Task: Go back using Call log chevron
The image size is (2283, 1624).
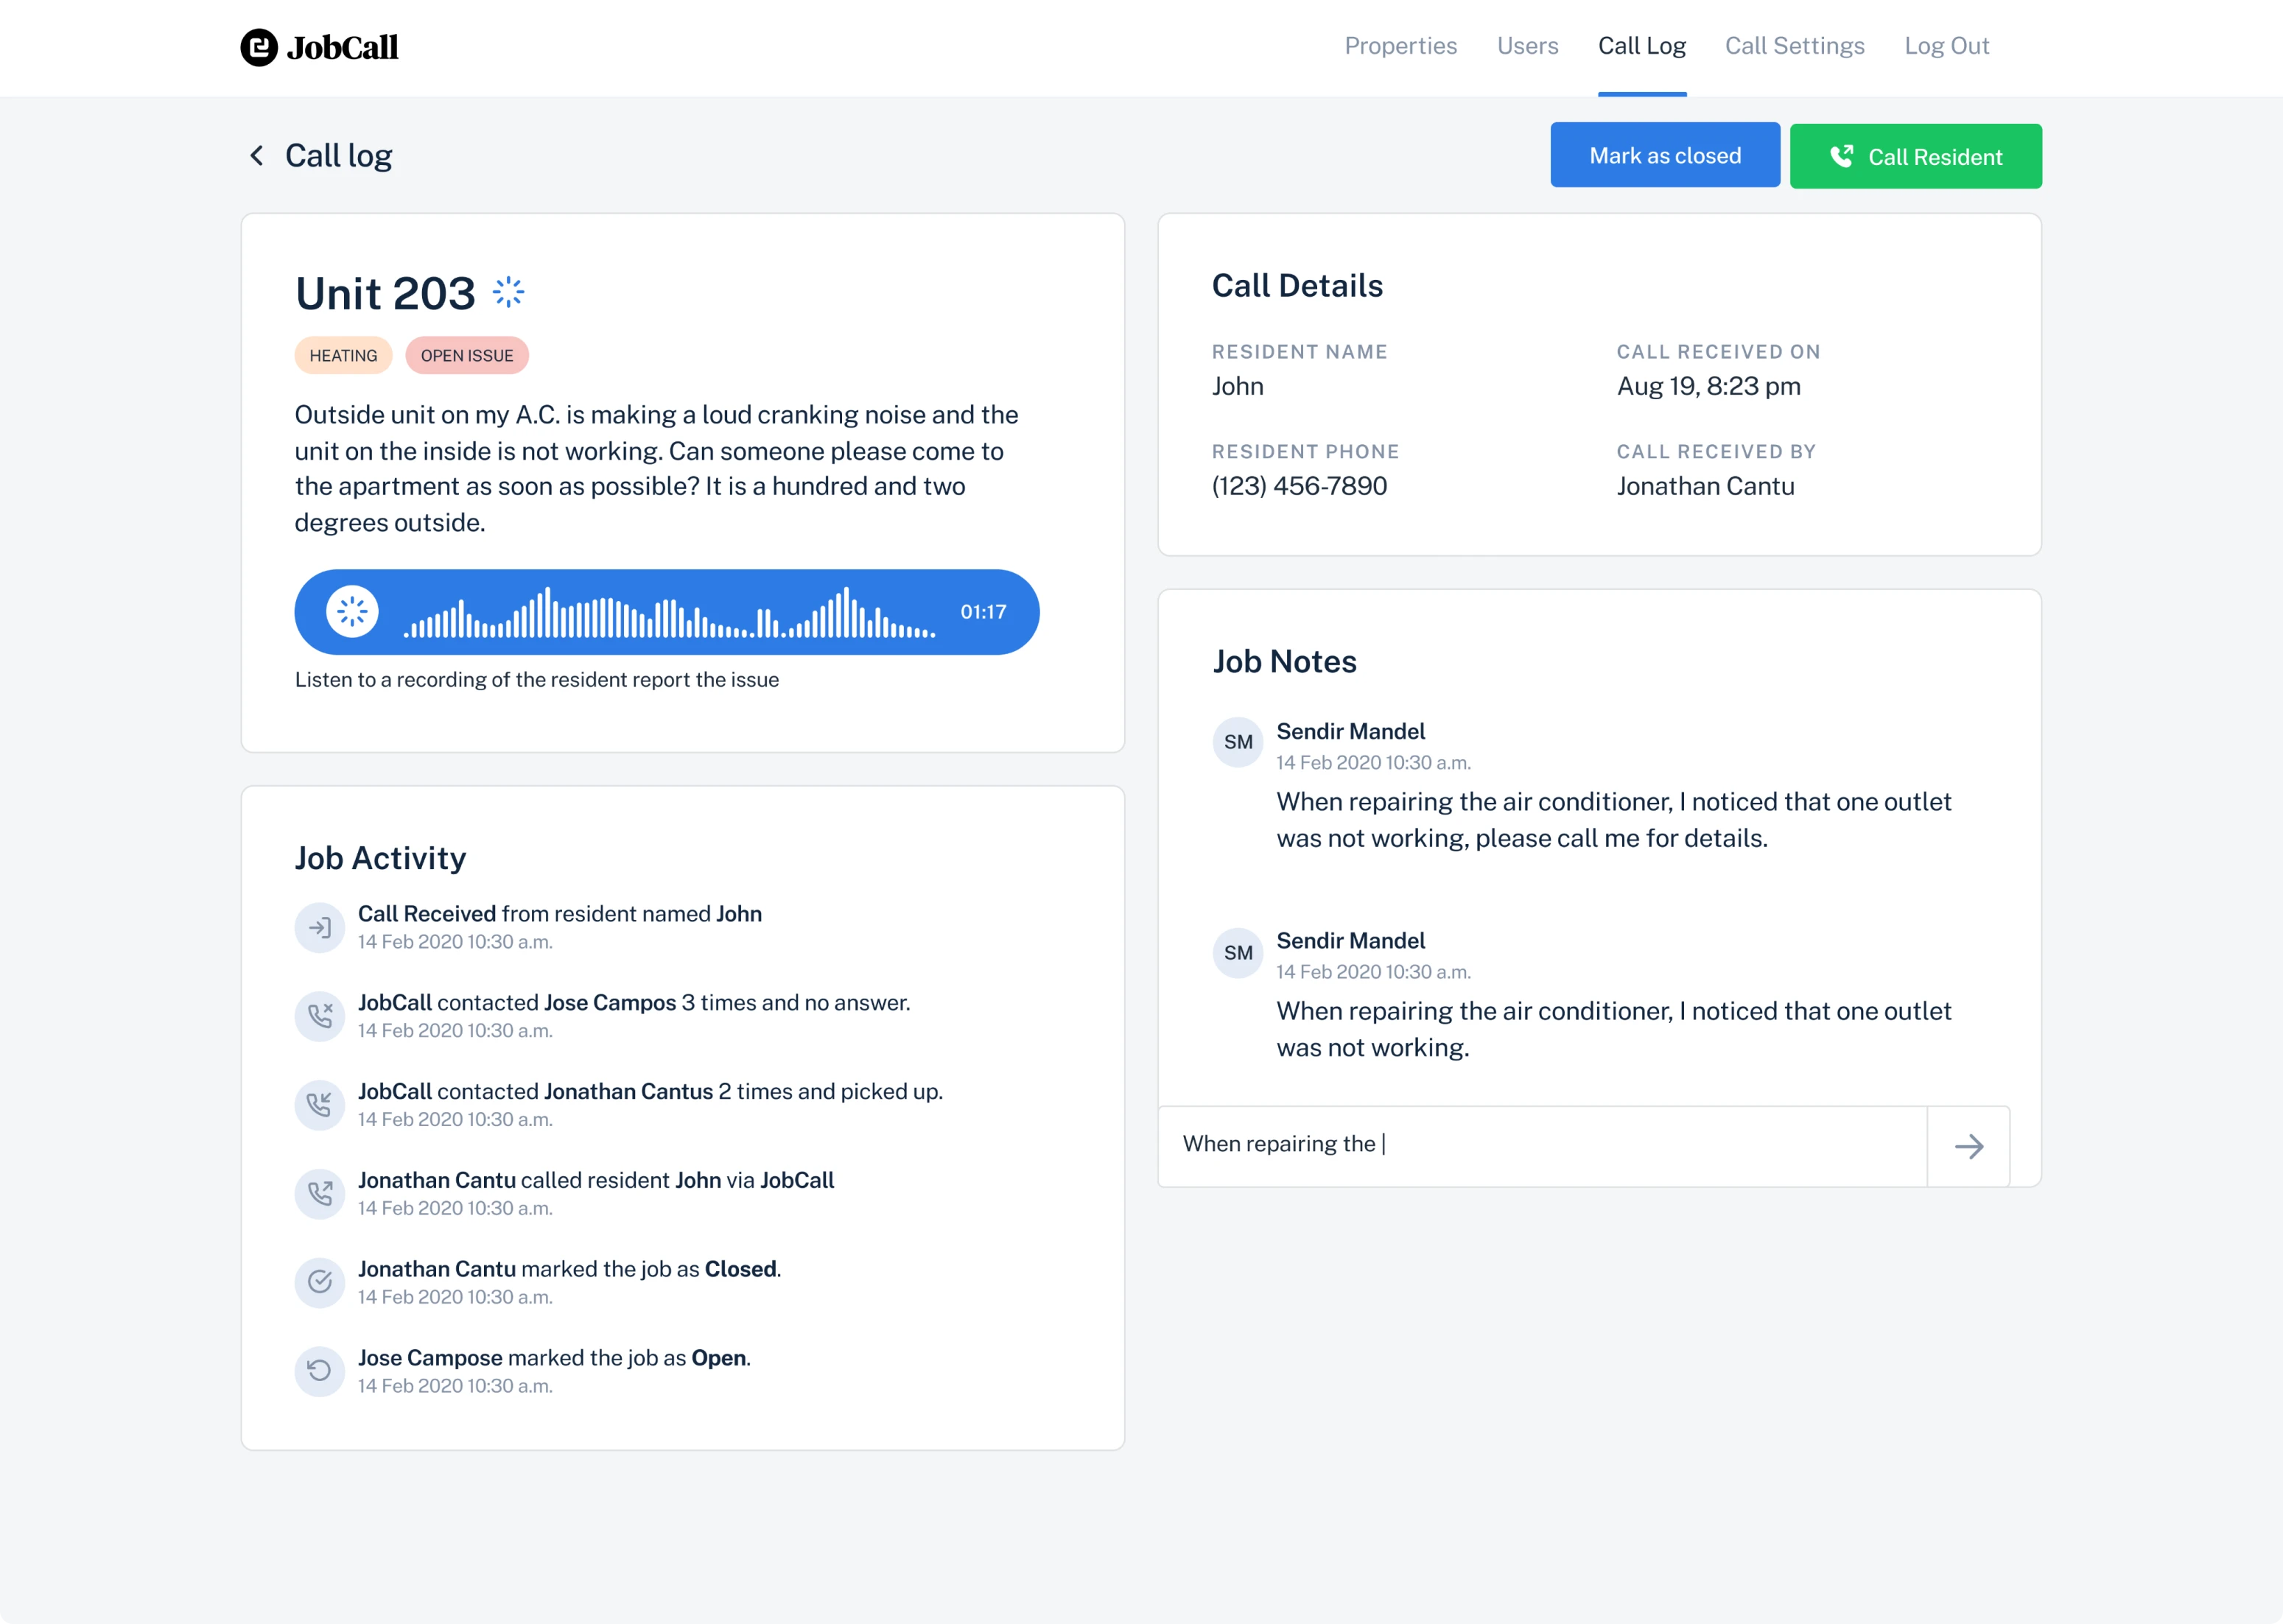Action: pyautogui.click(x=257, y=155)
